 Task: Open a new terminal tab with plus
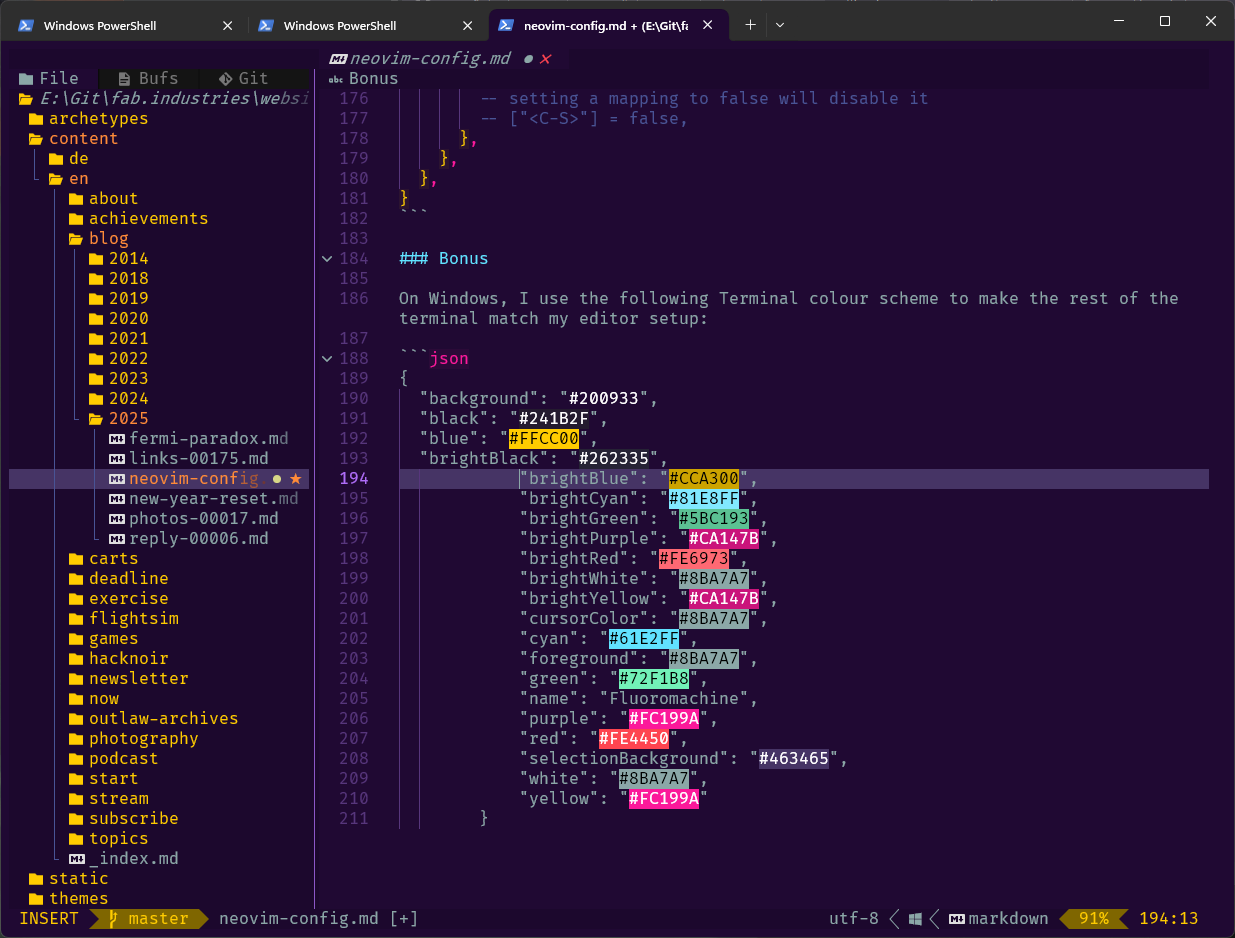(x=751, y=26)
